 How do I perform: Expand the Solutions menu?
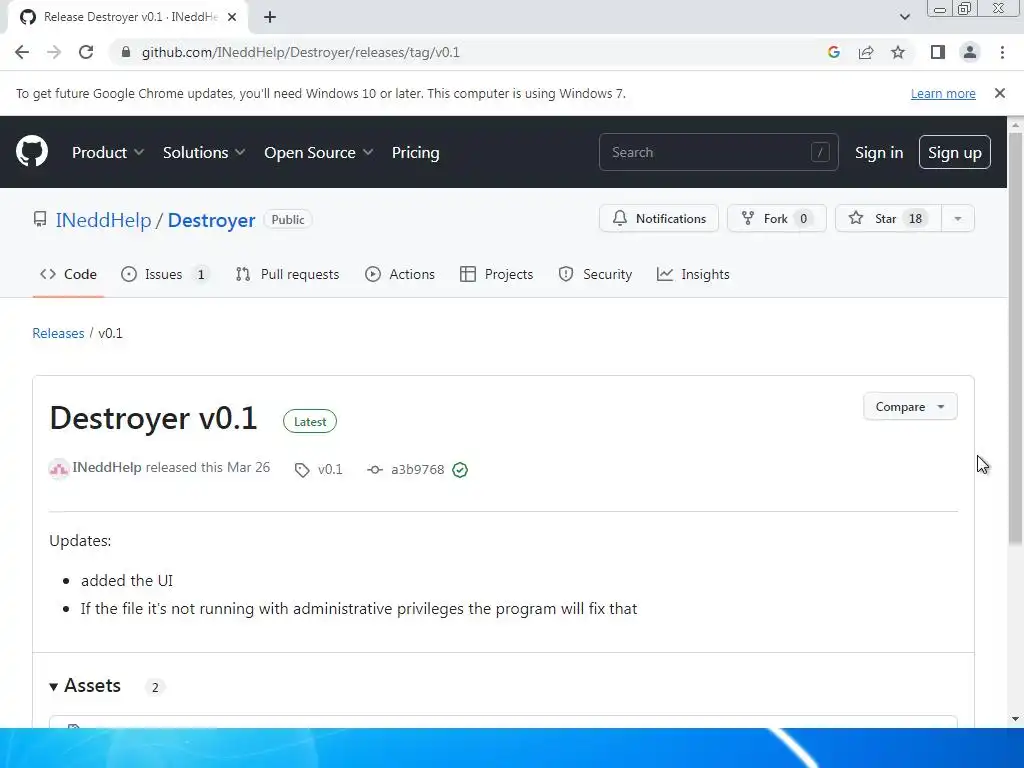[x=204, y=152]
